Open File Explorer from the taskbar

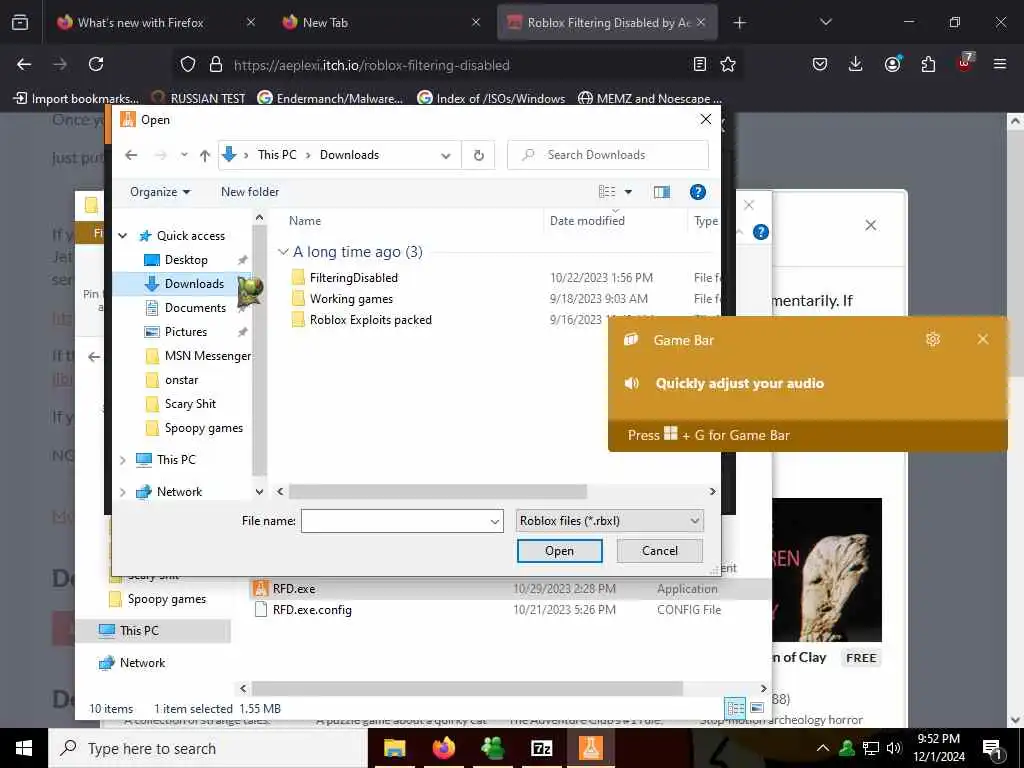pos(394,748)
